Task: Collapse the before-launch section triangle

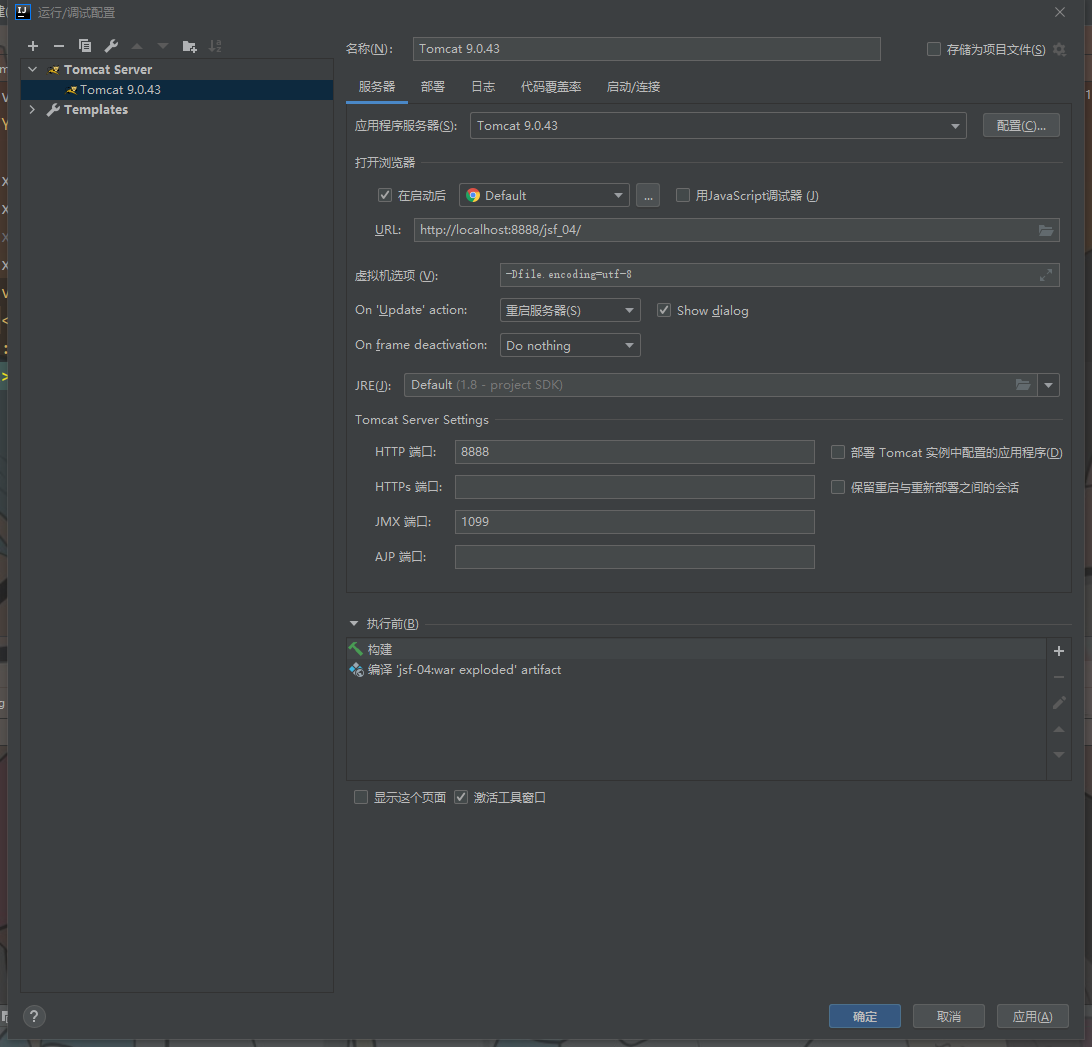Action: pyautogui.click(x=354, y=623)
